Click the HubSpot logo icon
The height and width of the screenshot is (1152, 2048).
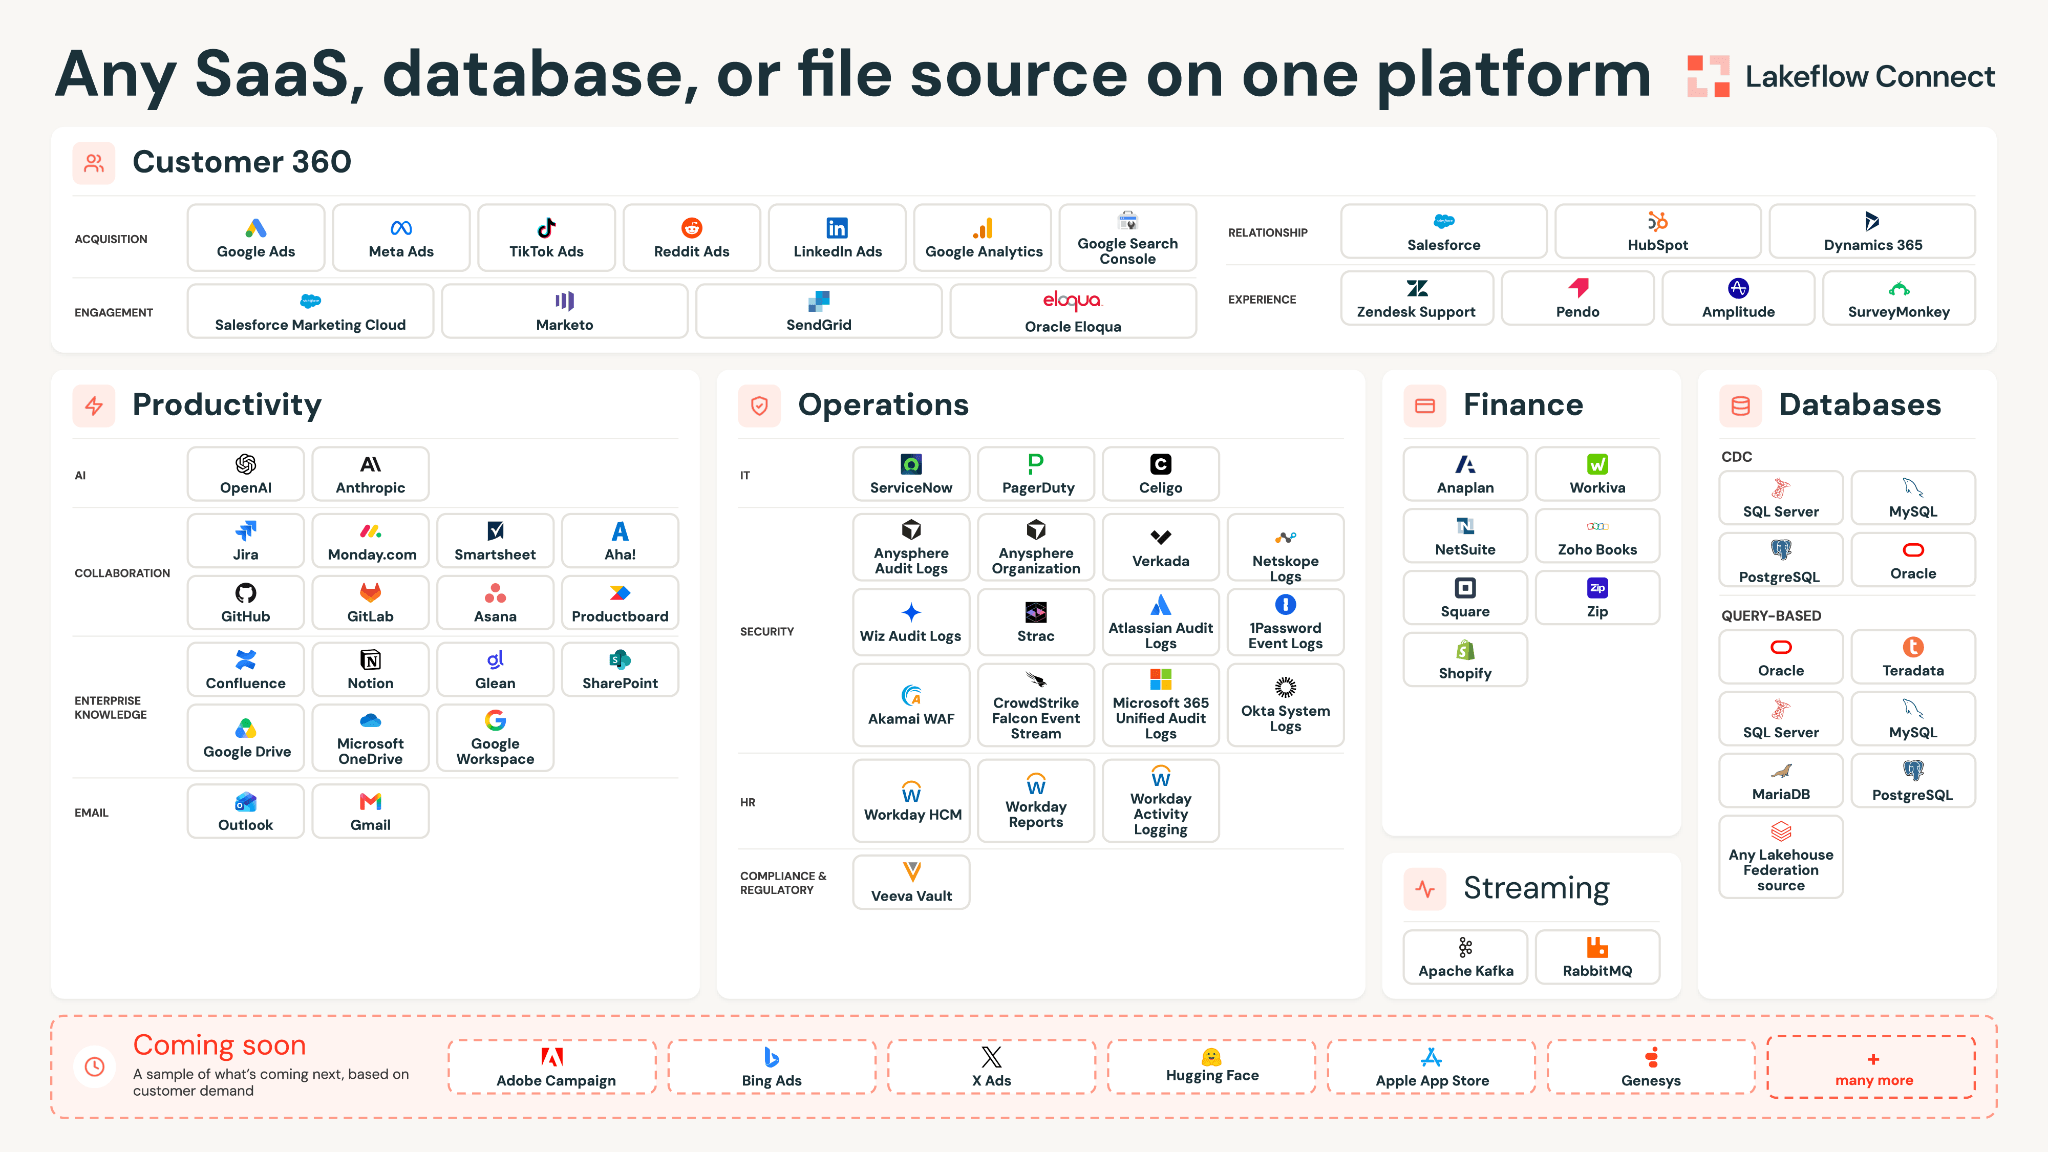1658,221
